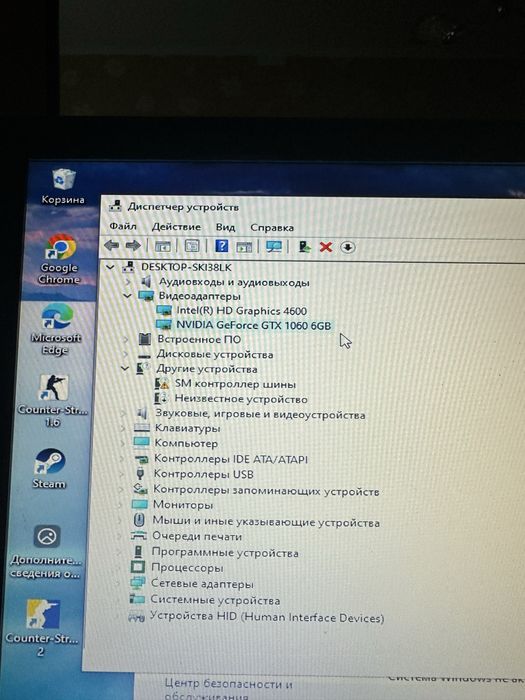This screenshot has height=700, width=525.
Task: Click the Диспетчер устройств title bar icon
Action: click(x=116, y=206)
